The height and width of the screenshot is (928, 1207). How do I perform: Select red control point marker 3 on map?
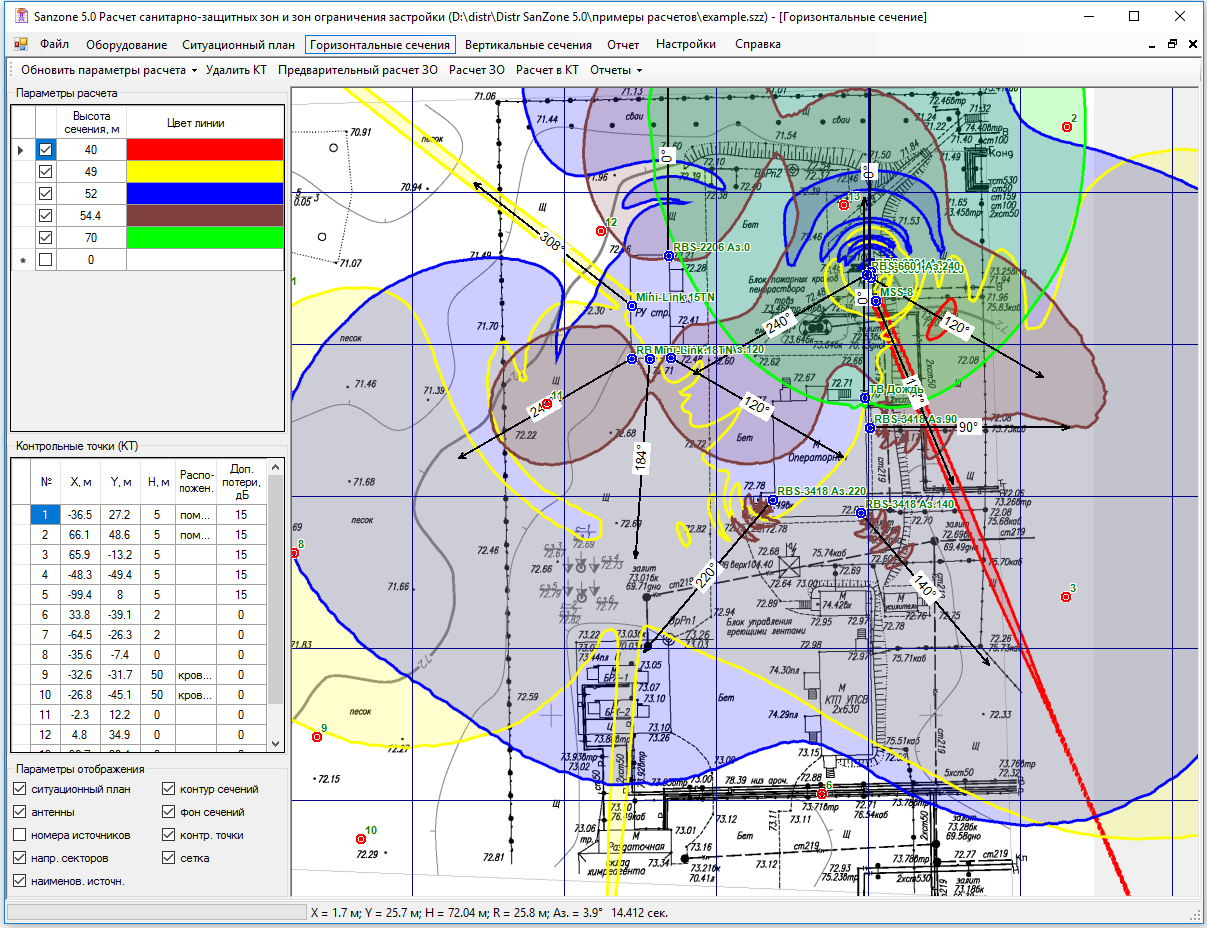1065,597
